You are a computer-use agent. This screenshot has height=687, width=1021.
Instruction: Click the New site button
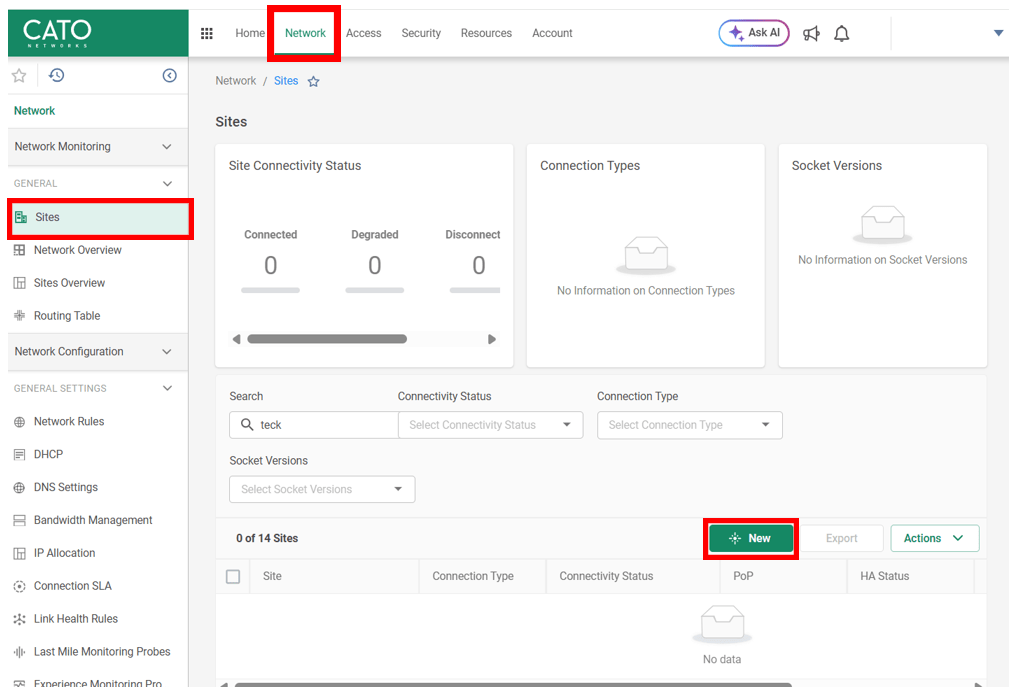coord(751,538)
